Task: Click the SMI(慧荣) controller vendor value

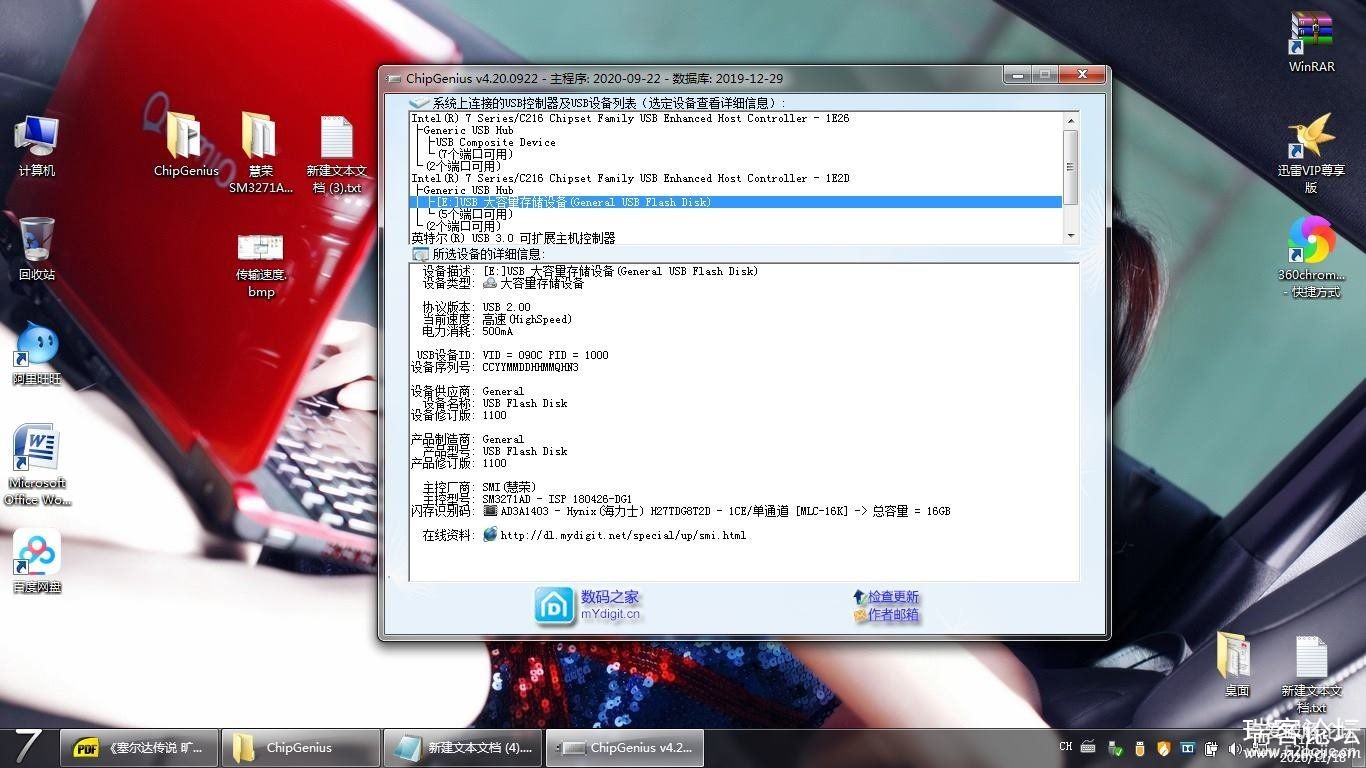Action: pos(509,487)
